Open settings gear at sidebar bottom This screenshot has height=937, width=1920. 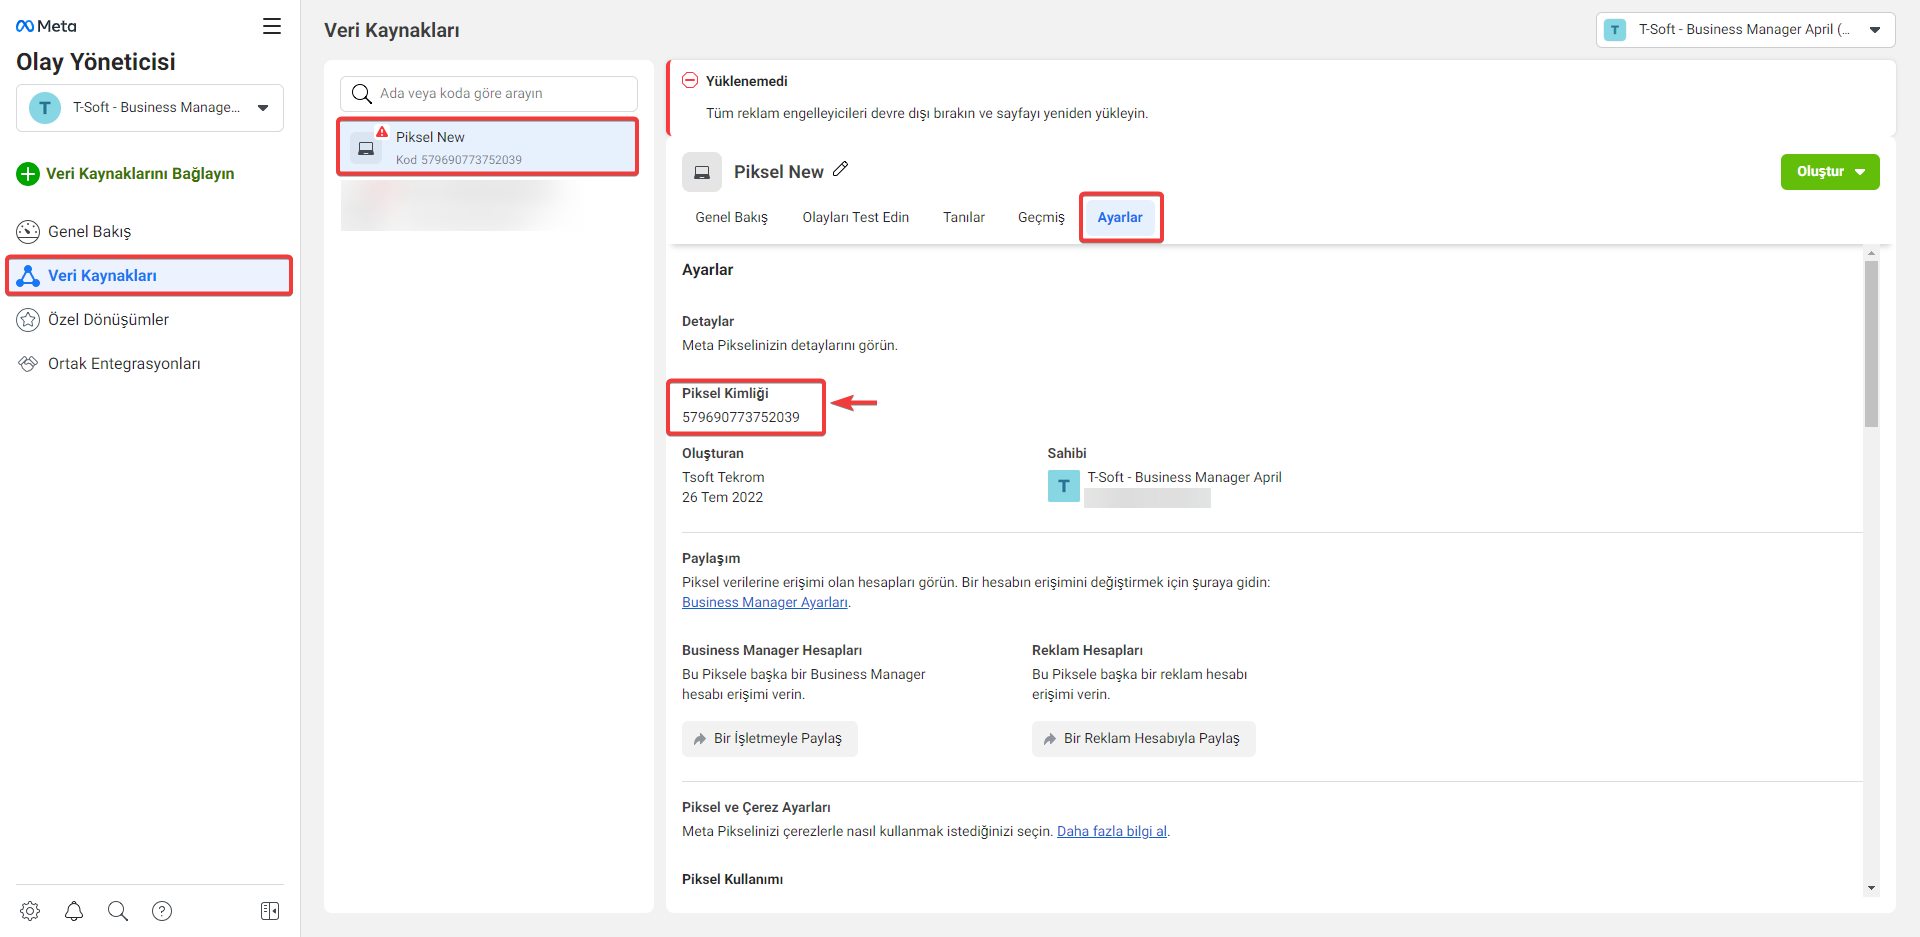click(x=30, y=911)
